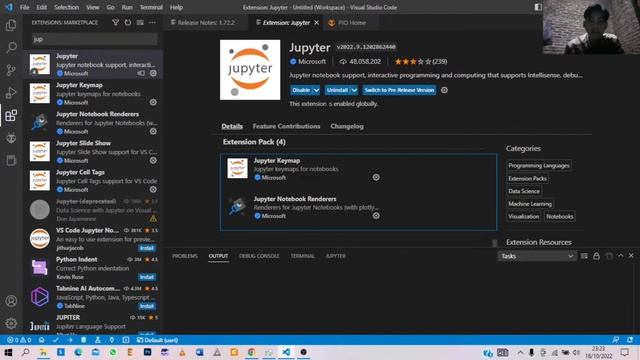Open the extensions views more actions menu
This screenshot has height=360, width=640.
click(x=152, y=22)
